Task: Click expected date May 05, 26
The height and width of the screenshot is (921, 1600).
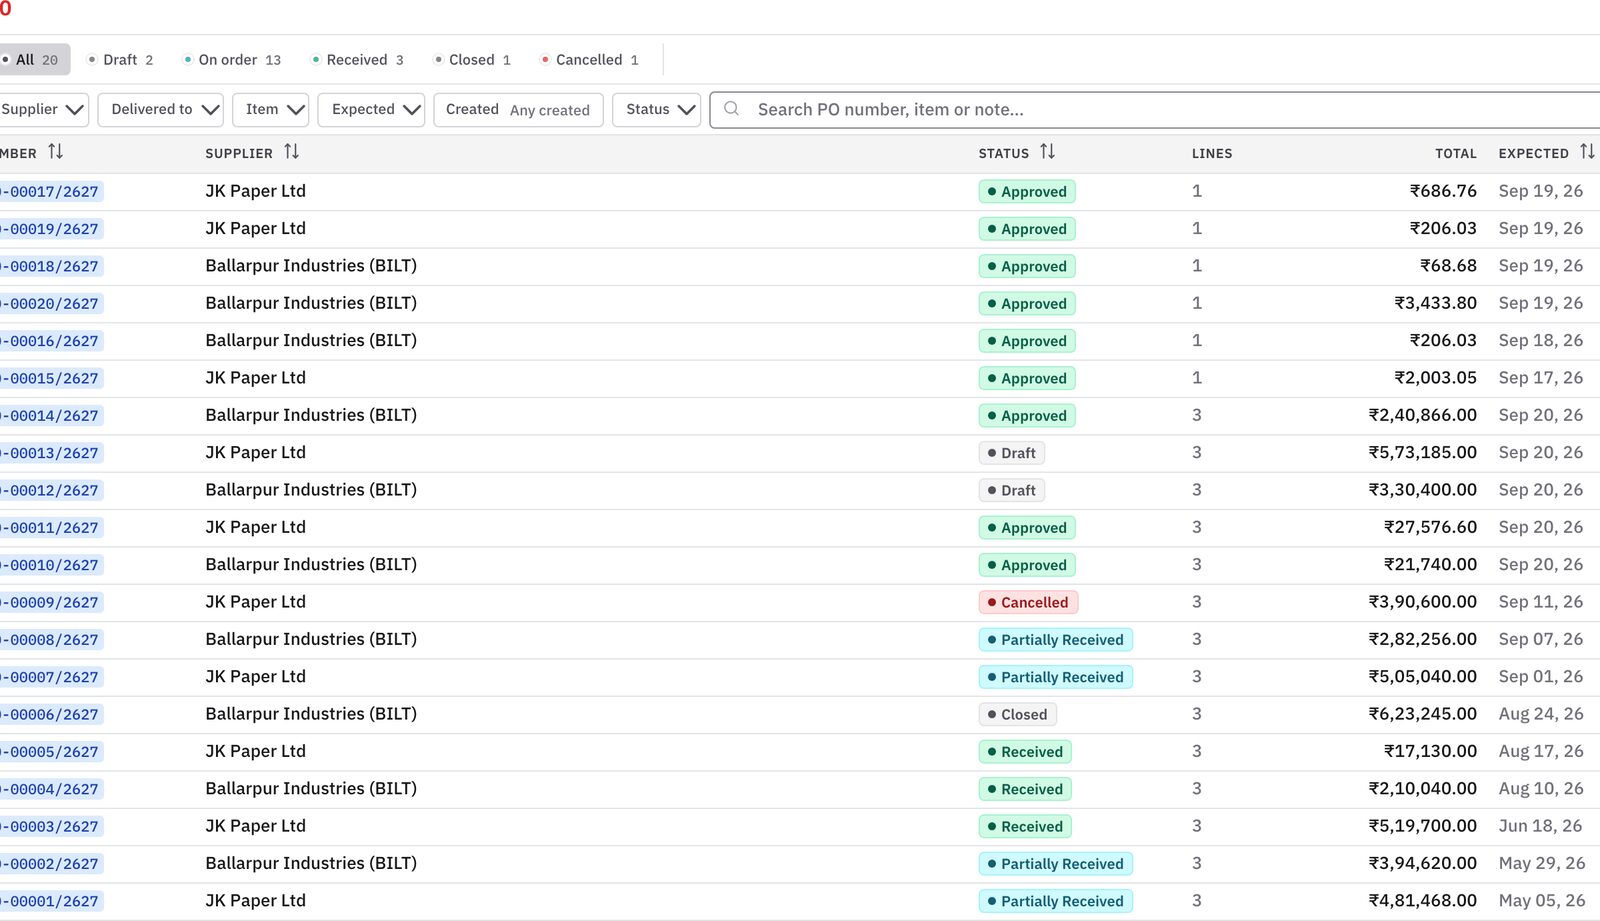Action: click(1541, 901)
